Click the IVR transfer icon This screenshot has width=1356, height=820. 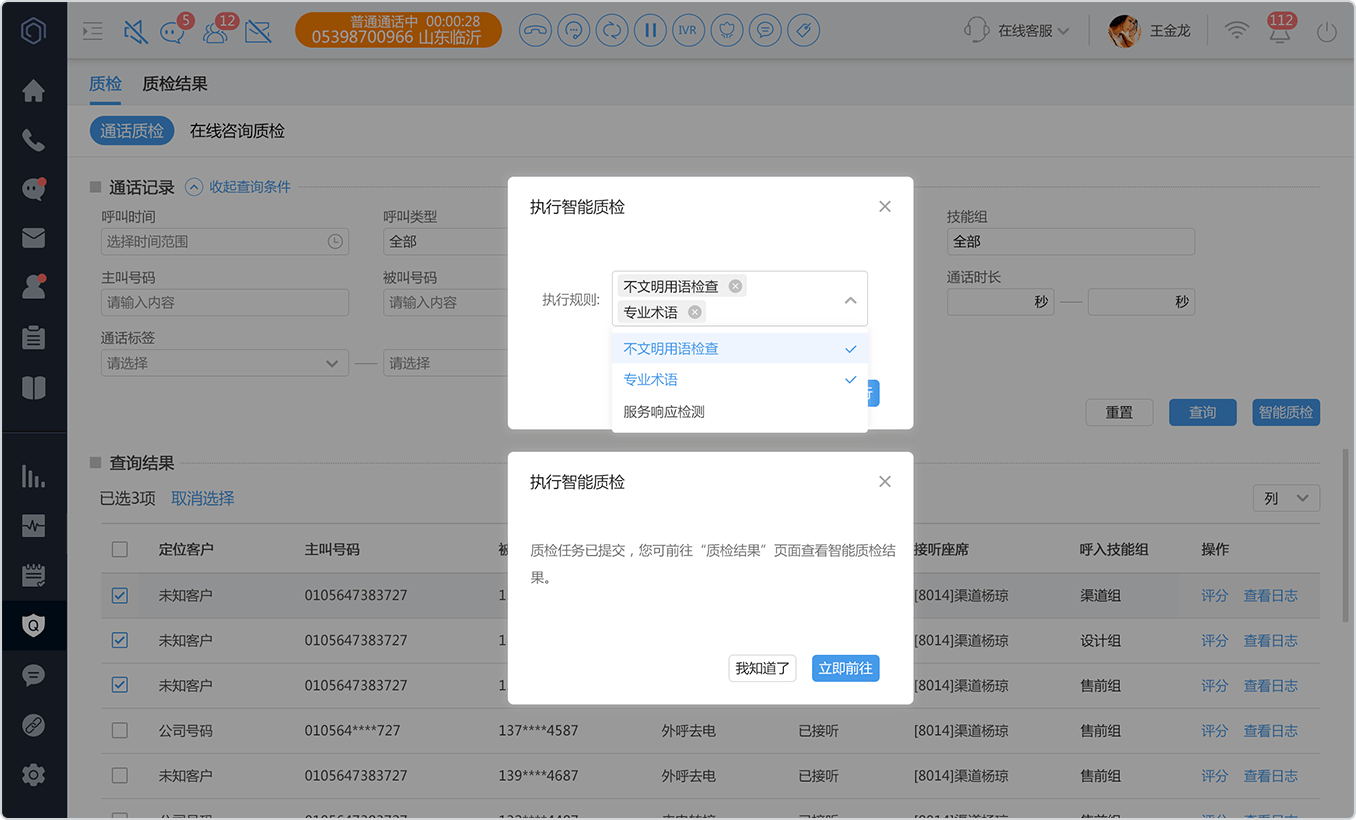(x=687, y=31)
